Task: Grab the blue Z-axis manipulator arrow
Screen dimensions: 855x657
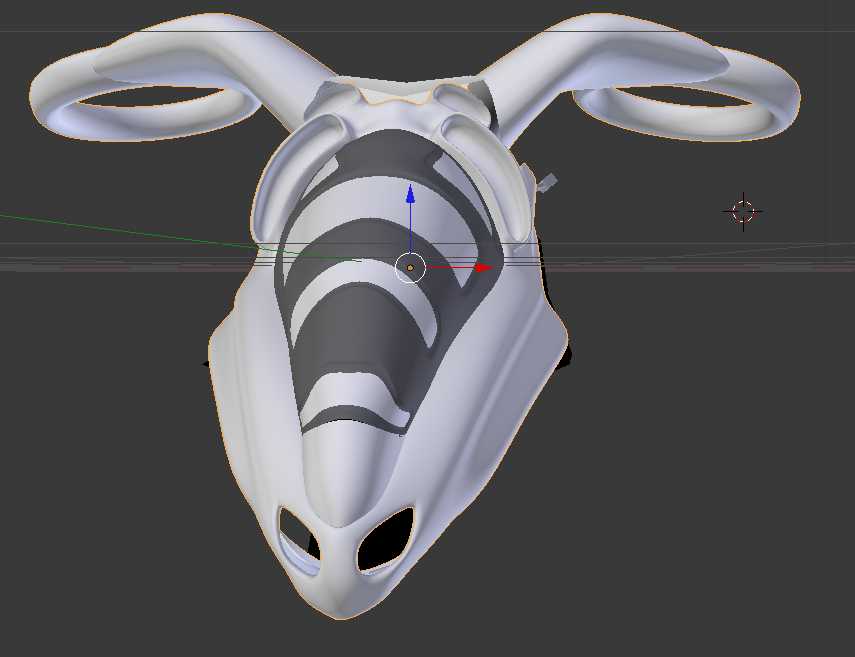Action: 411,194
